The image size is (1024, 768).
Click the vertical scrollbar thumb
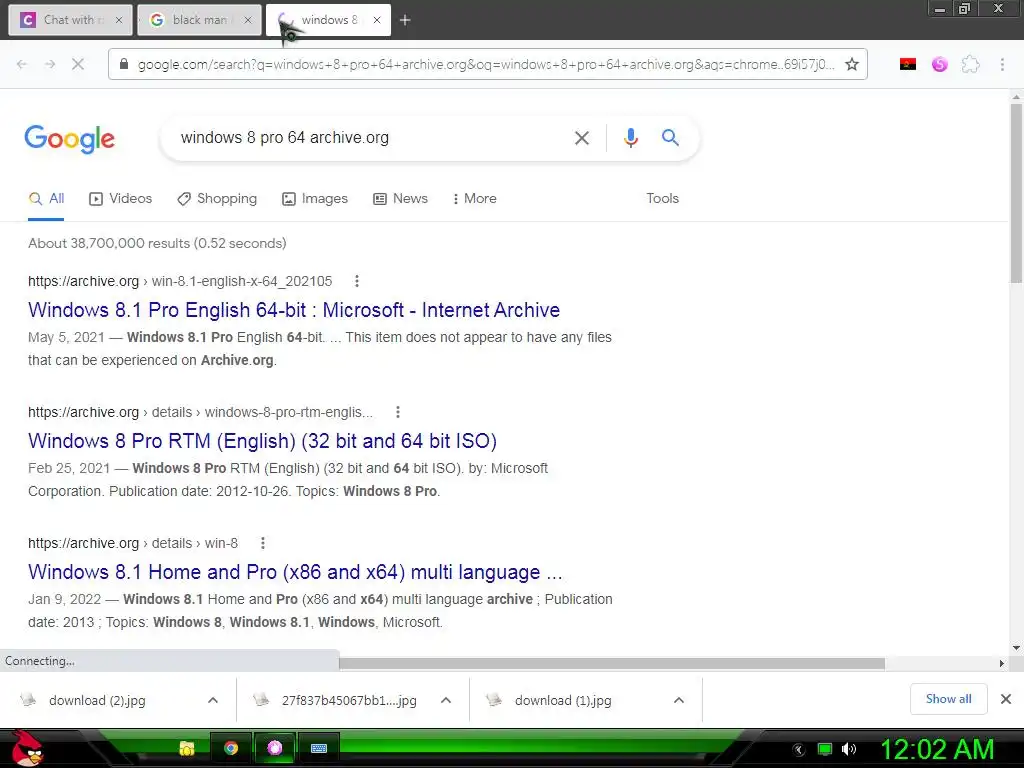point(1016,193)
